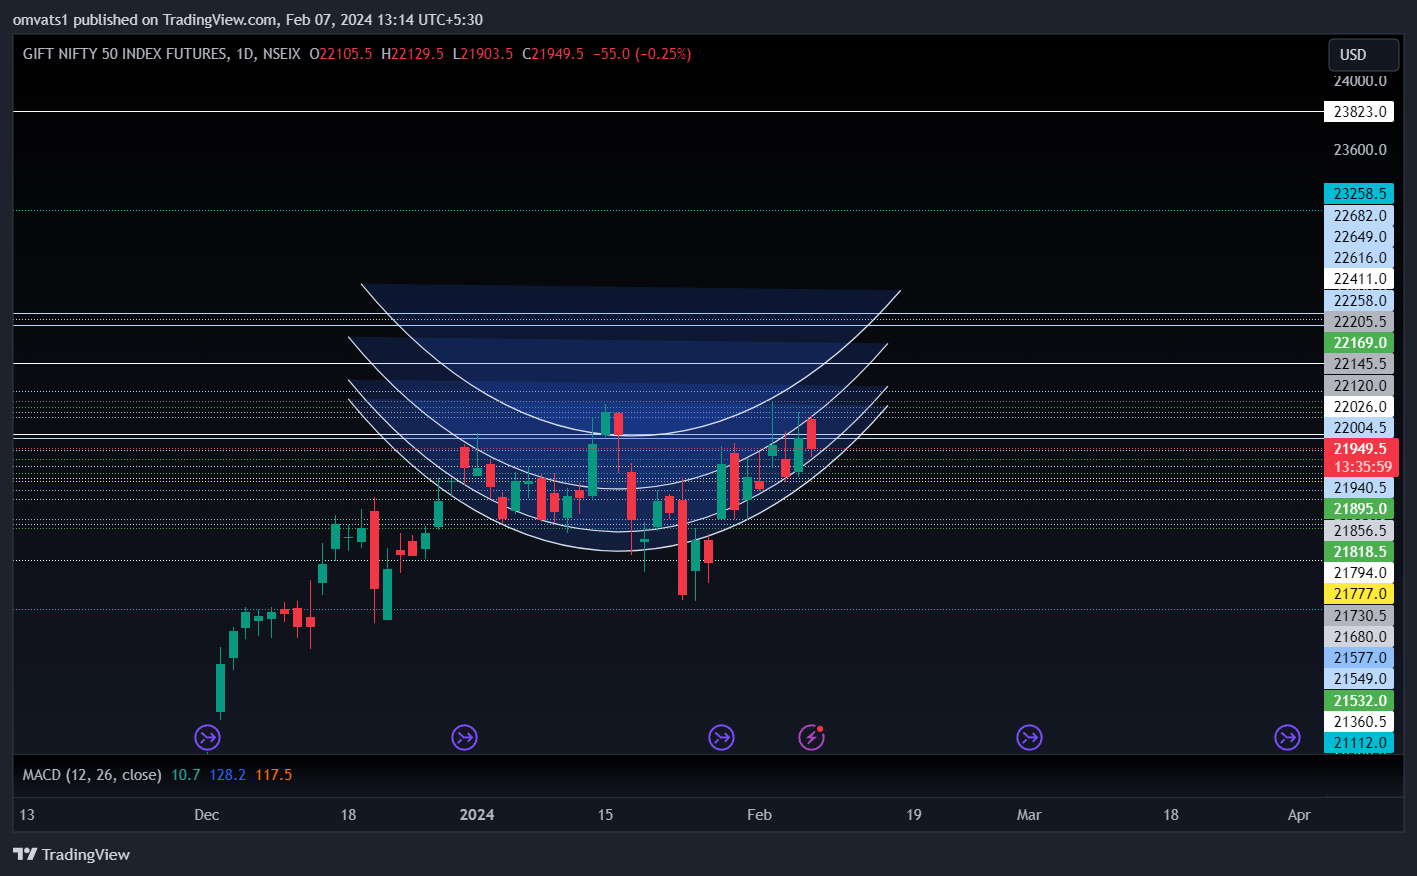This screenshot has width=1417, height=876.
Task: Click the event icon left of Apr label
Action: [x=1287, y=738]
